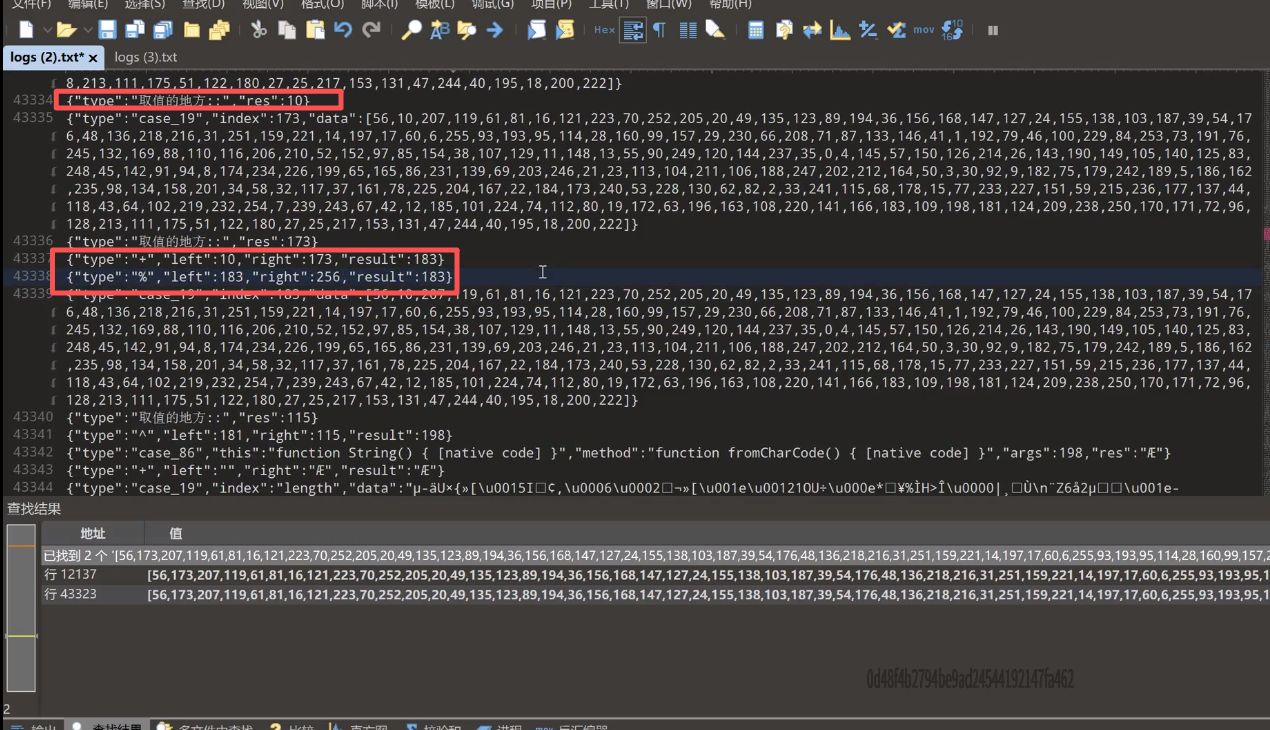Toggle column mode icon

click(687, 30)
